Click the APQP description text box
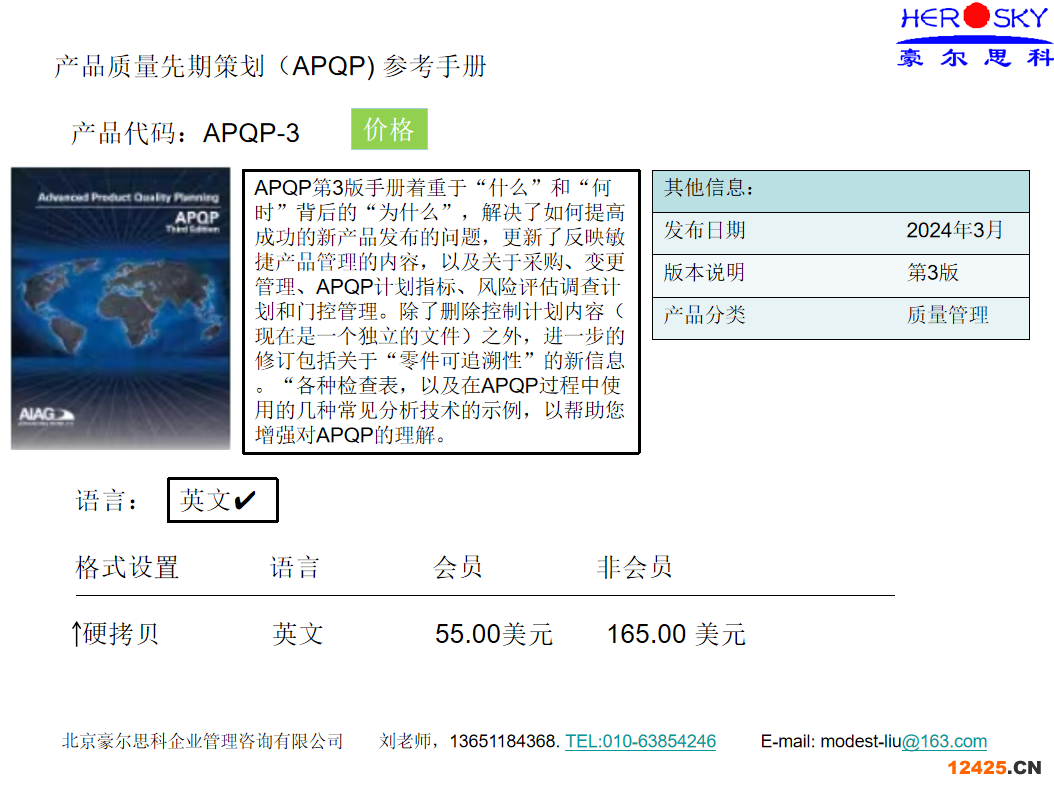The width and height of the screenshot is (1054, 790). coord(441,312)
